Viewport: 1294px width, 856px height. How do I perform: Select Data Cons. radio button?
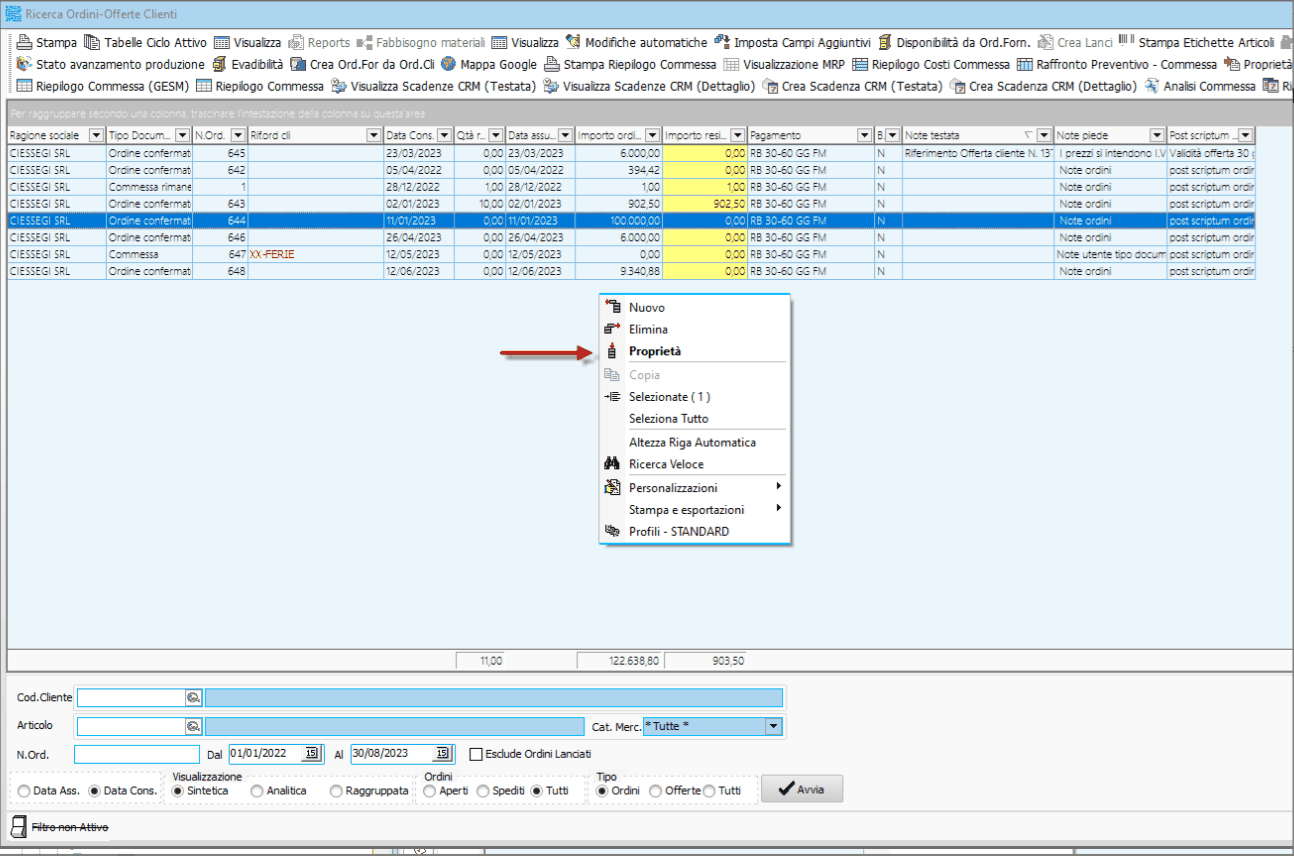95,790
